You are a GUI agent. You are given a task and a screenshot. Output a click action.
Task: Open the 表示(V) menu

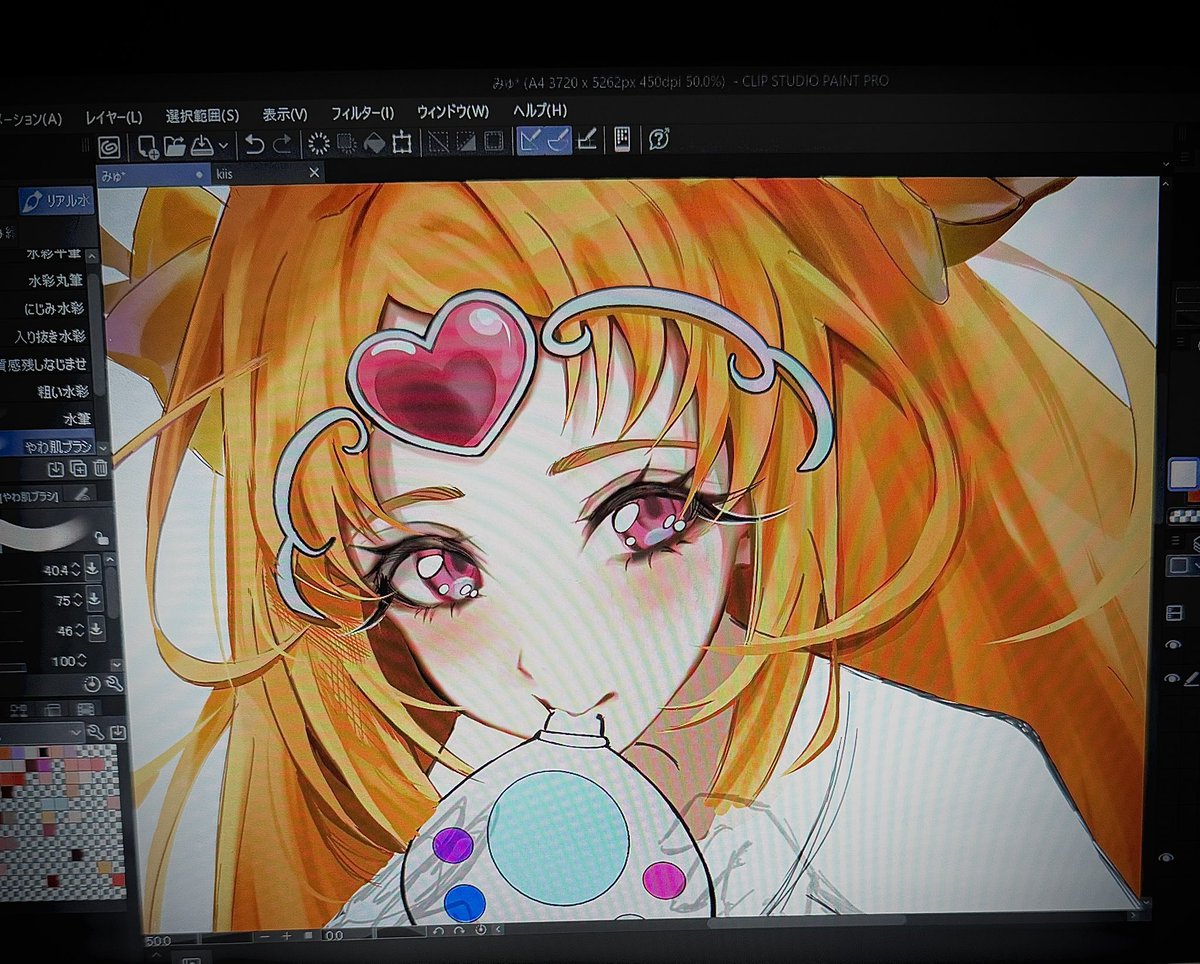pyautogui.click(x=285, y=114)
